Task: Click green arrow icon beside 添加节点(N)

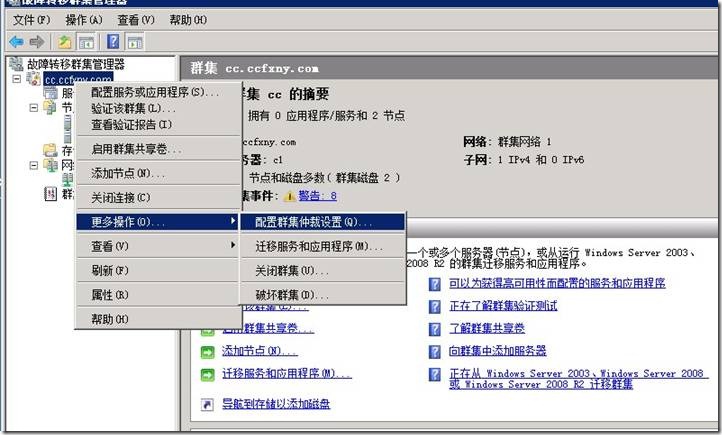Action: (x=208, y=352)
